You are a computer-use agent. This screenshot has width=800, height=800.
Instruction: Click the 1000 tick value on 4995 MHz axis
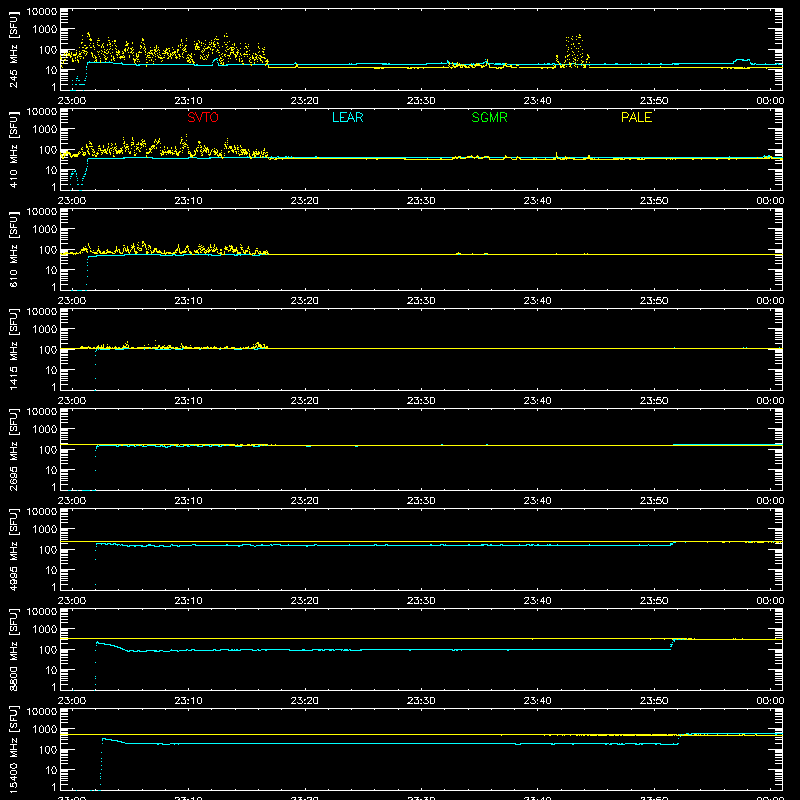(45, 530)
